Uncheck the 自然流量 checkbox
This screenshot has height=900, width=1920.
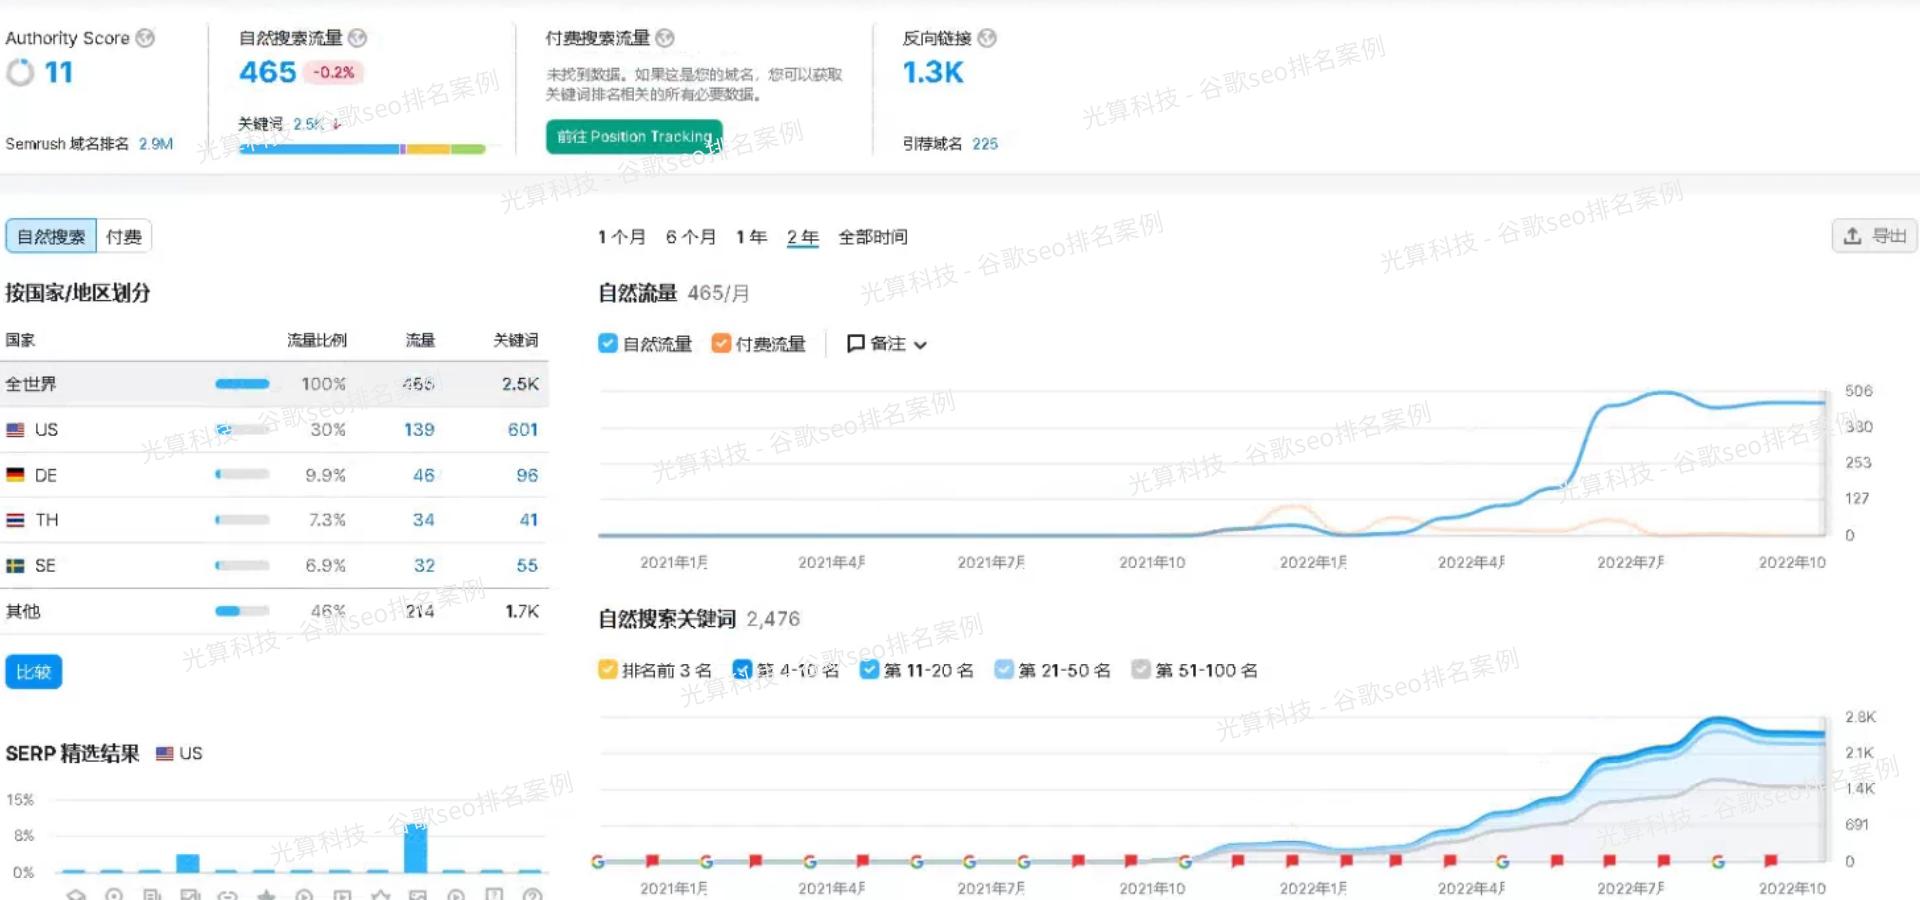(x=608, y=343)
